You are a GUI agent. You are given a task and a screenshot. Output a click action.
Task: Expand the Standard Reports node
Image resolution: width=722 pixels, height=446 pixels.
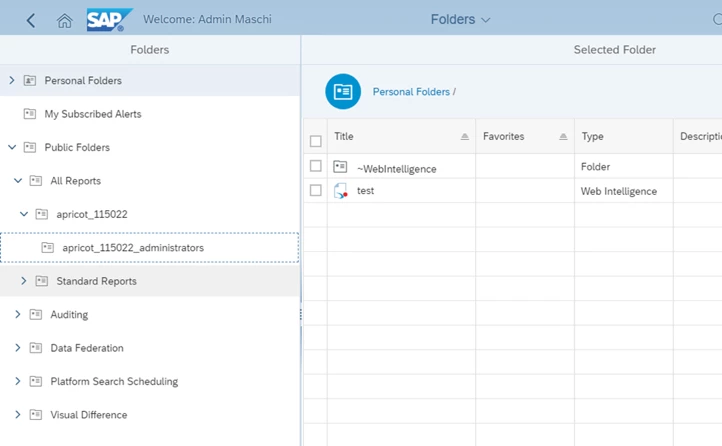pyautogui.click(x=24, y=281)
